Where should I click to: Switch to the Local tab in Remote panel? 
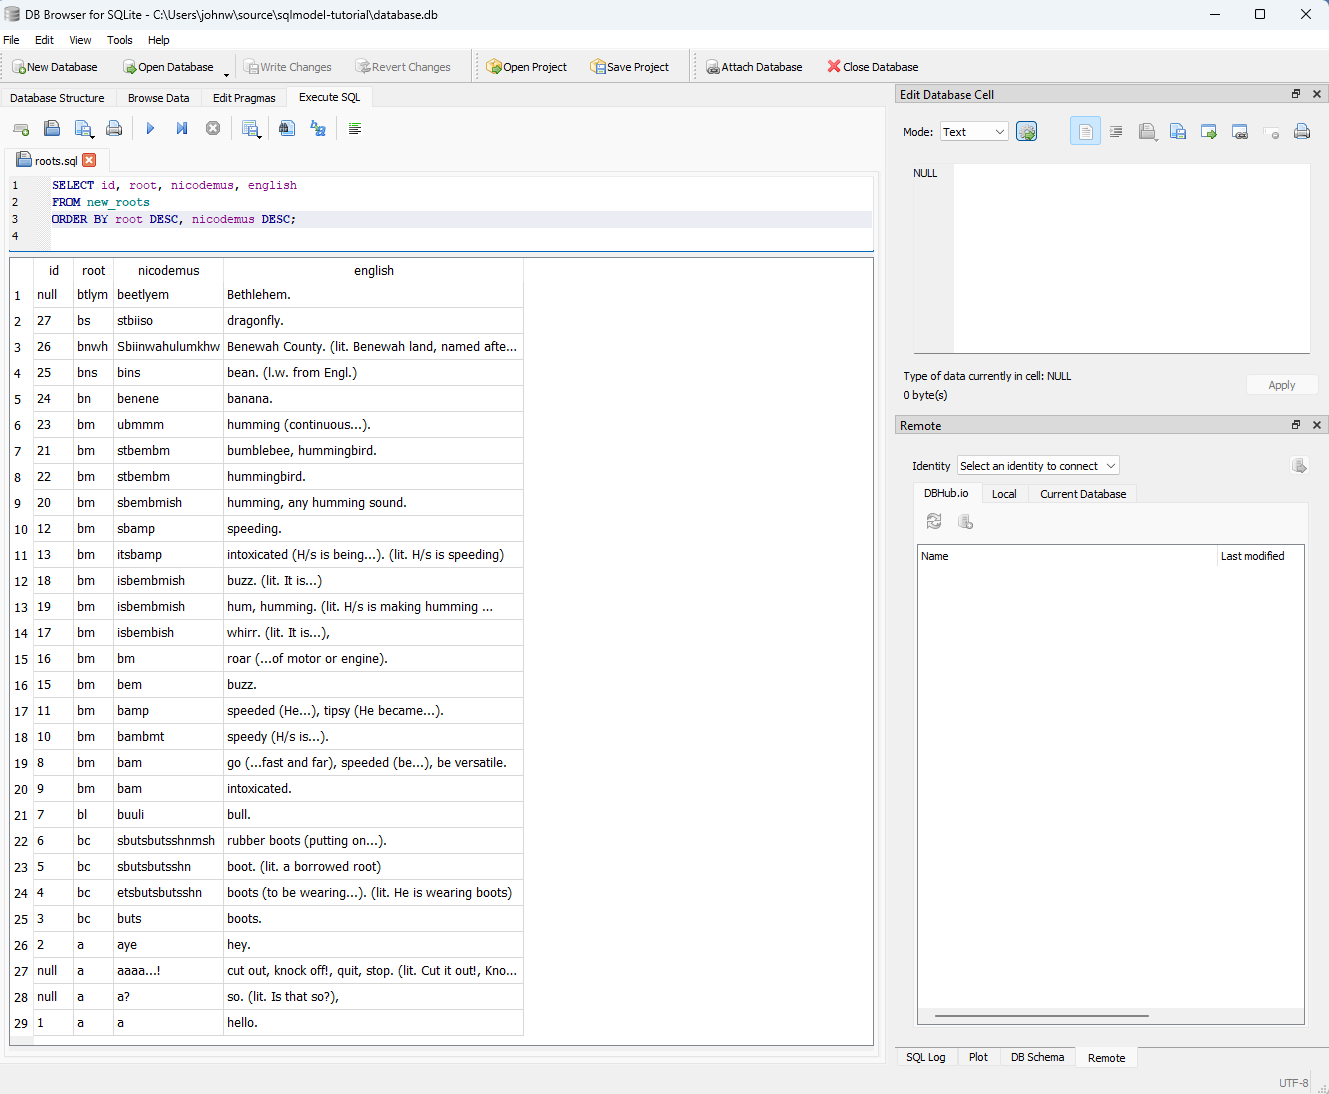pos(1004,494)
